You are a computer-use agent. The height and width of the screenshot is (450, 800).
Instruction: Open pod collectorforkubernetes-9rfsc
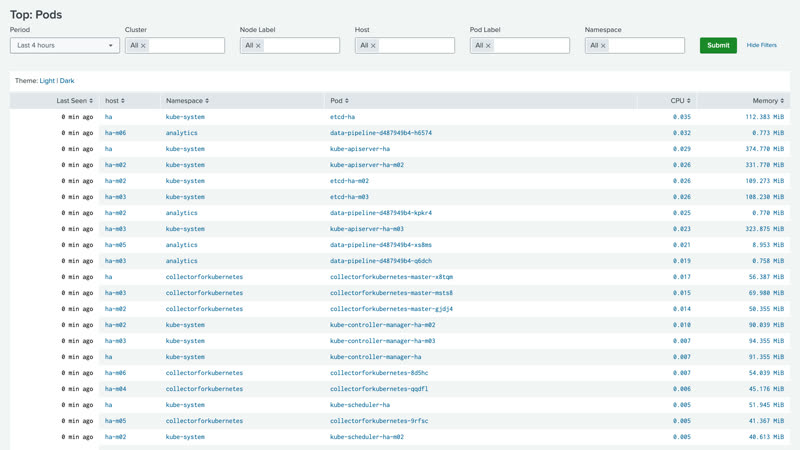click(379, 421)
